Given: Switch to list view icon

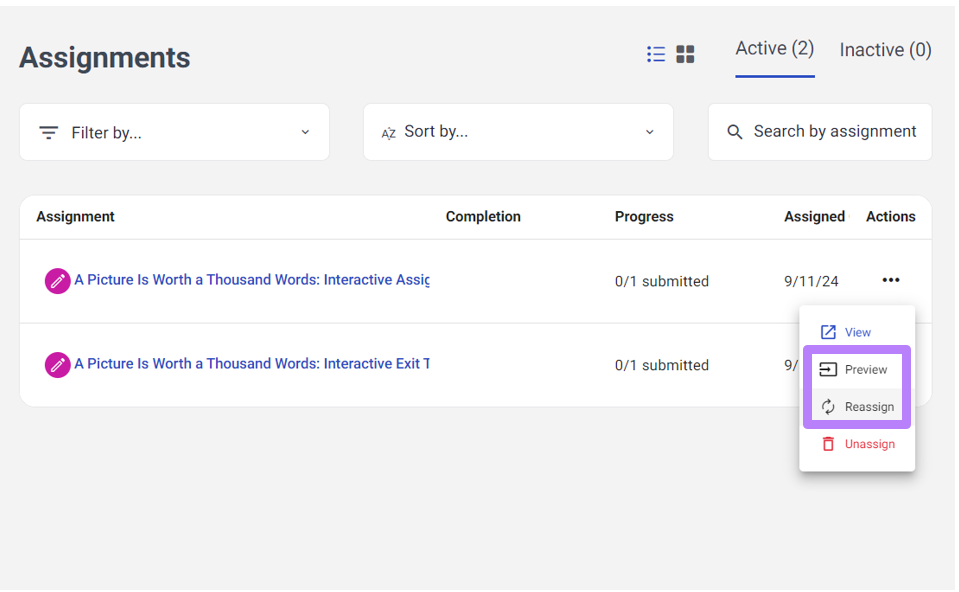Looking at the screenshot, I should coord(656,54).
